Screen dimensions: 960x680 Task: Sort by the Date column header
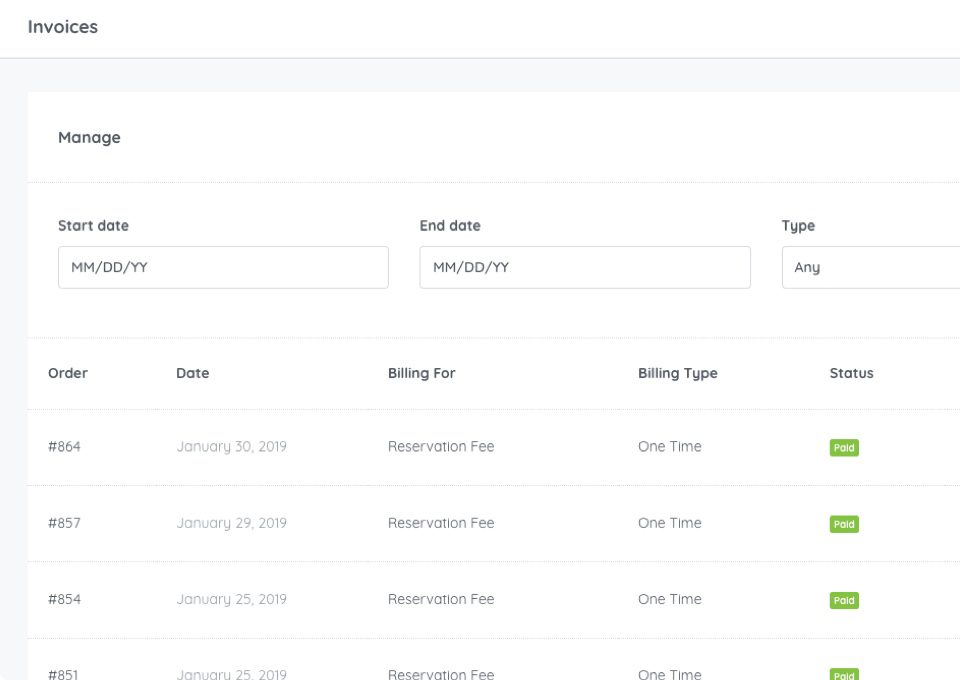coord(192,373)
